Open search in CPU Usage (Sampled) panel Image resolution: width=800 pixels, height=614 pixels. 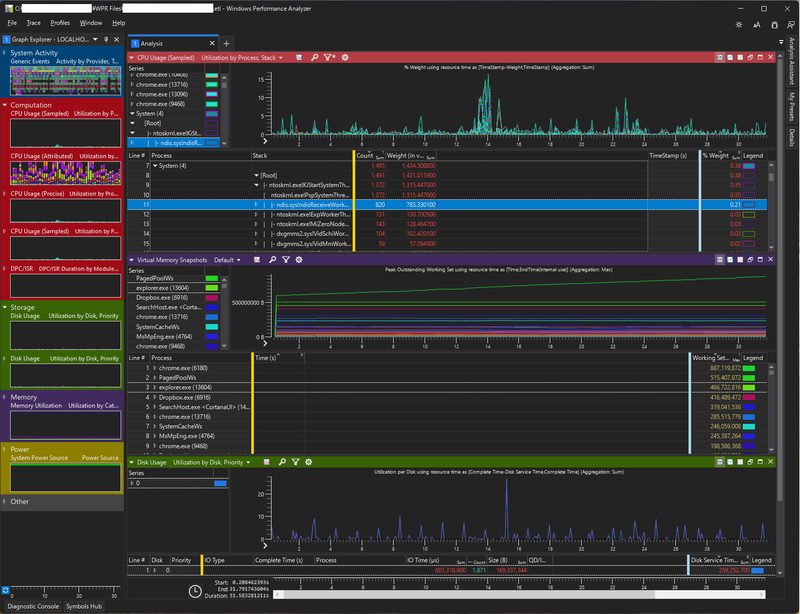click(315, 58)
